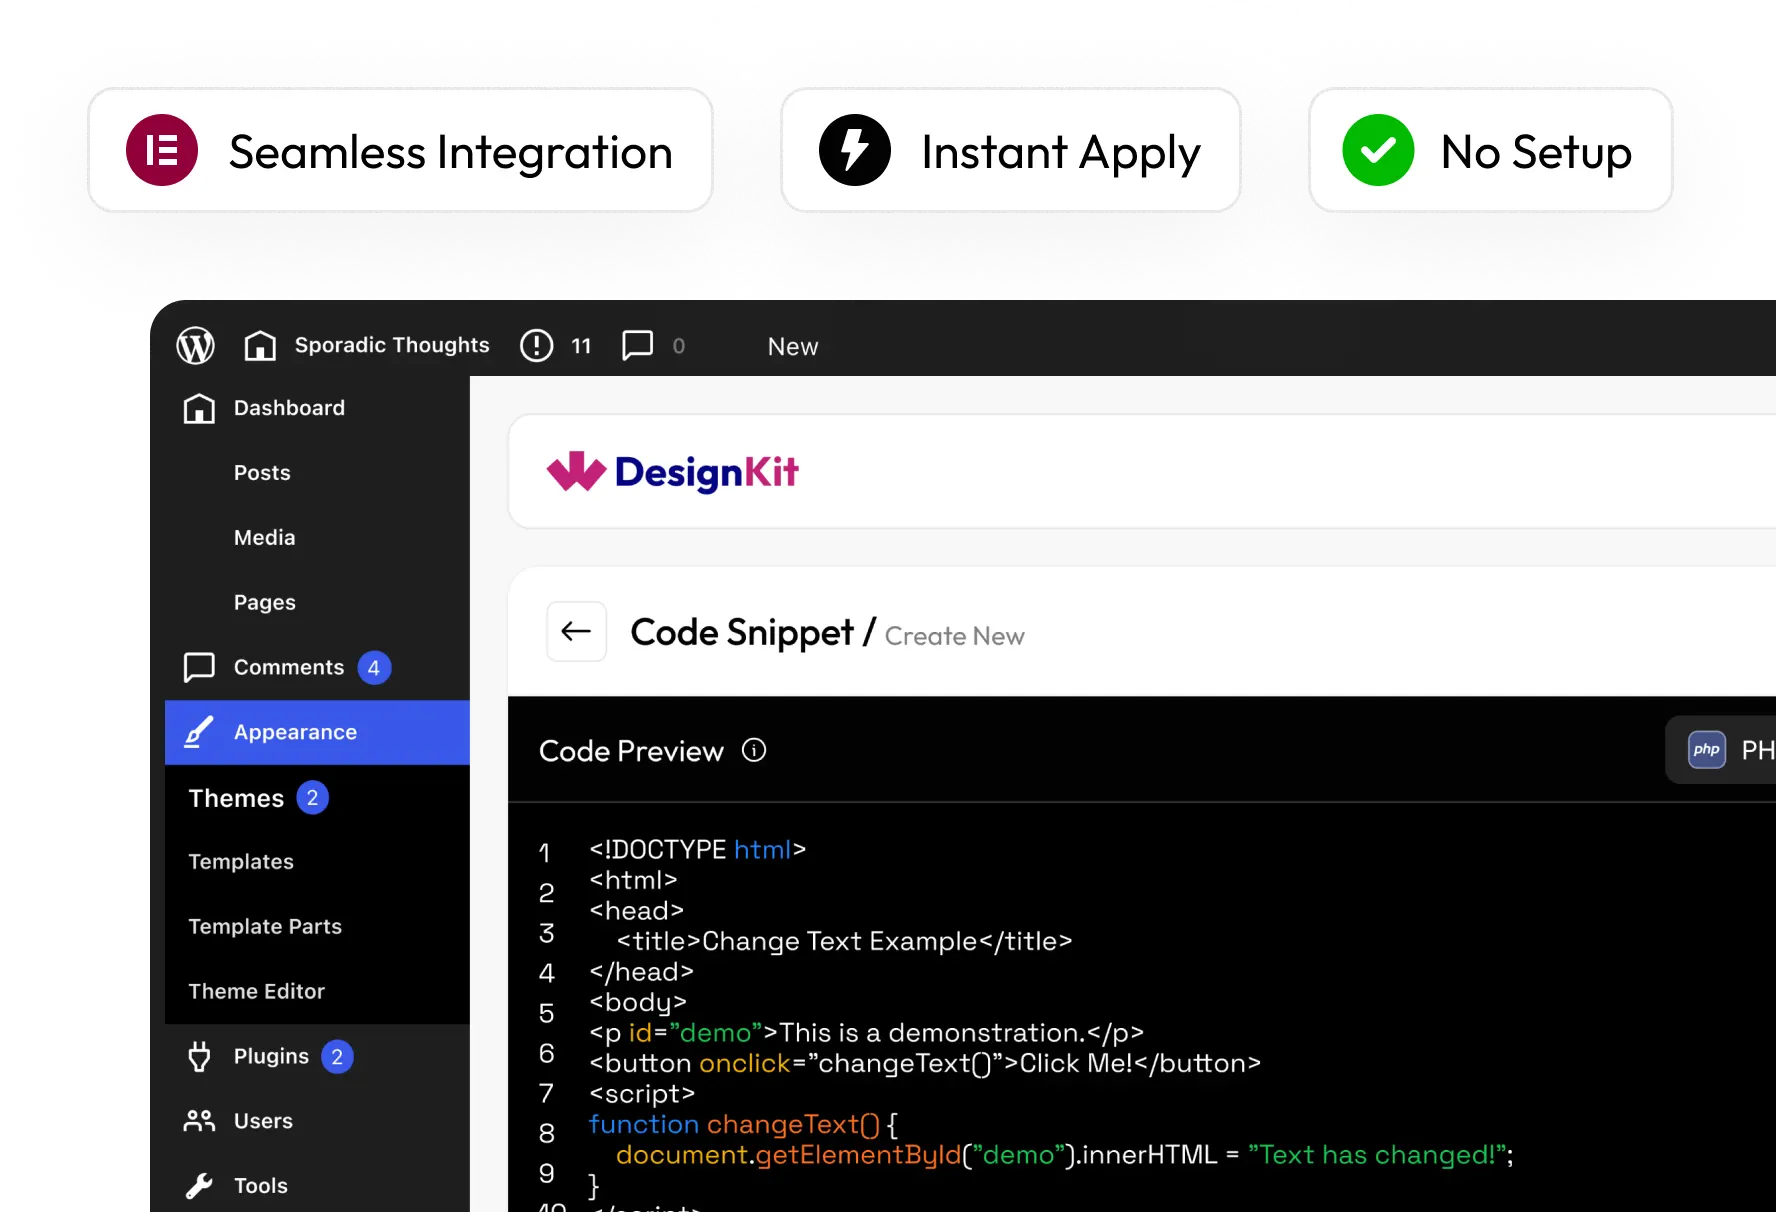This screenshot has height=1212, width=1776.
Task: Click the updates alert icon showing 11
Action: [537, 346]
